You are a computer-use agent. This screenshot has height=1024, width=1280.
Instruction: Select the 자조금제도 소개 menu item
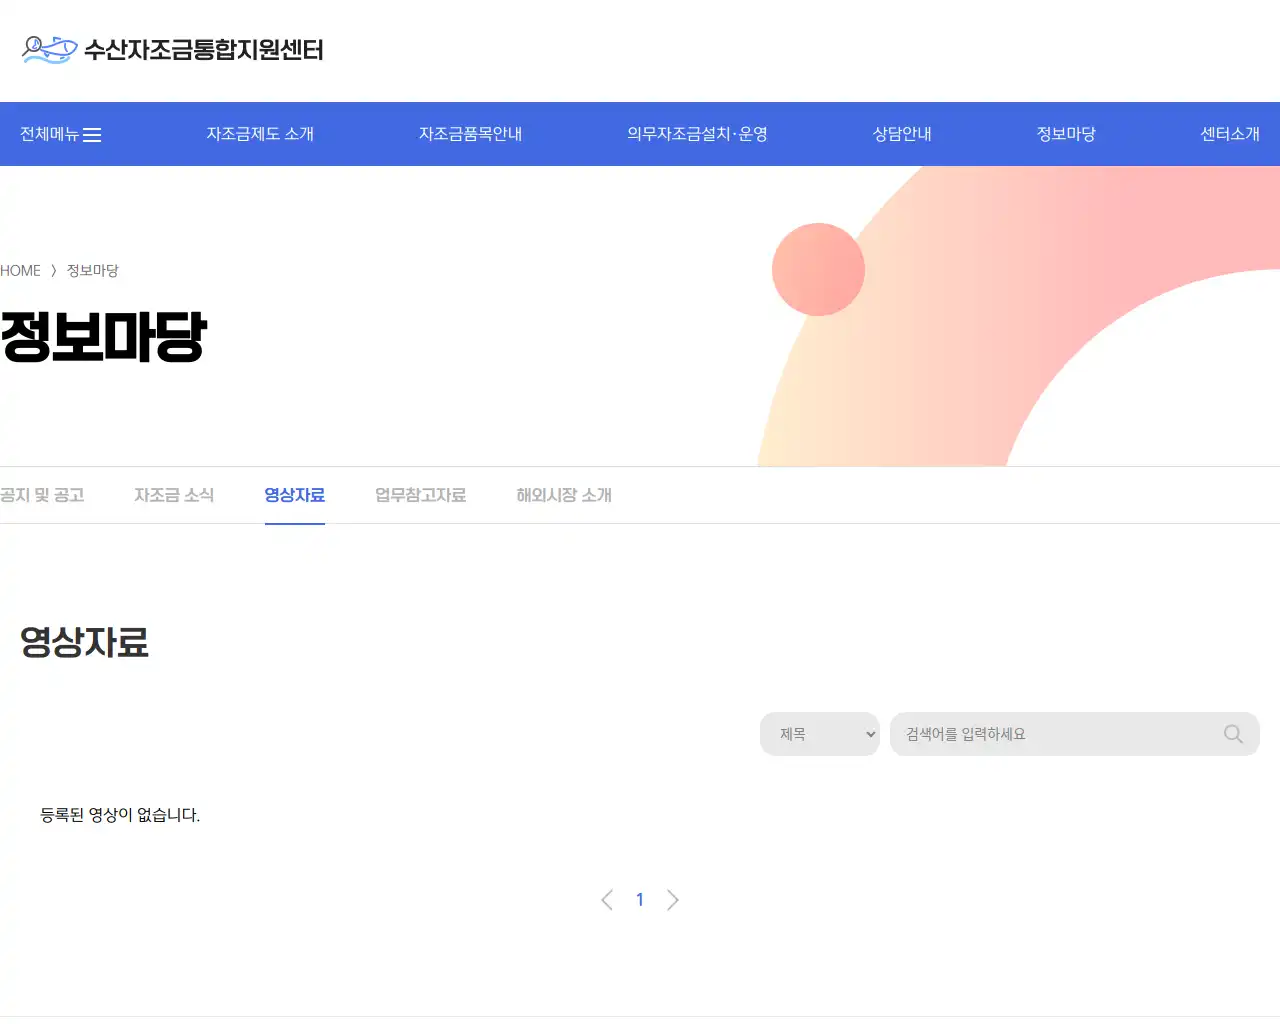(x=260, y=133)
